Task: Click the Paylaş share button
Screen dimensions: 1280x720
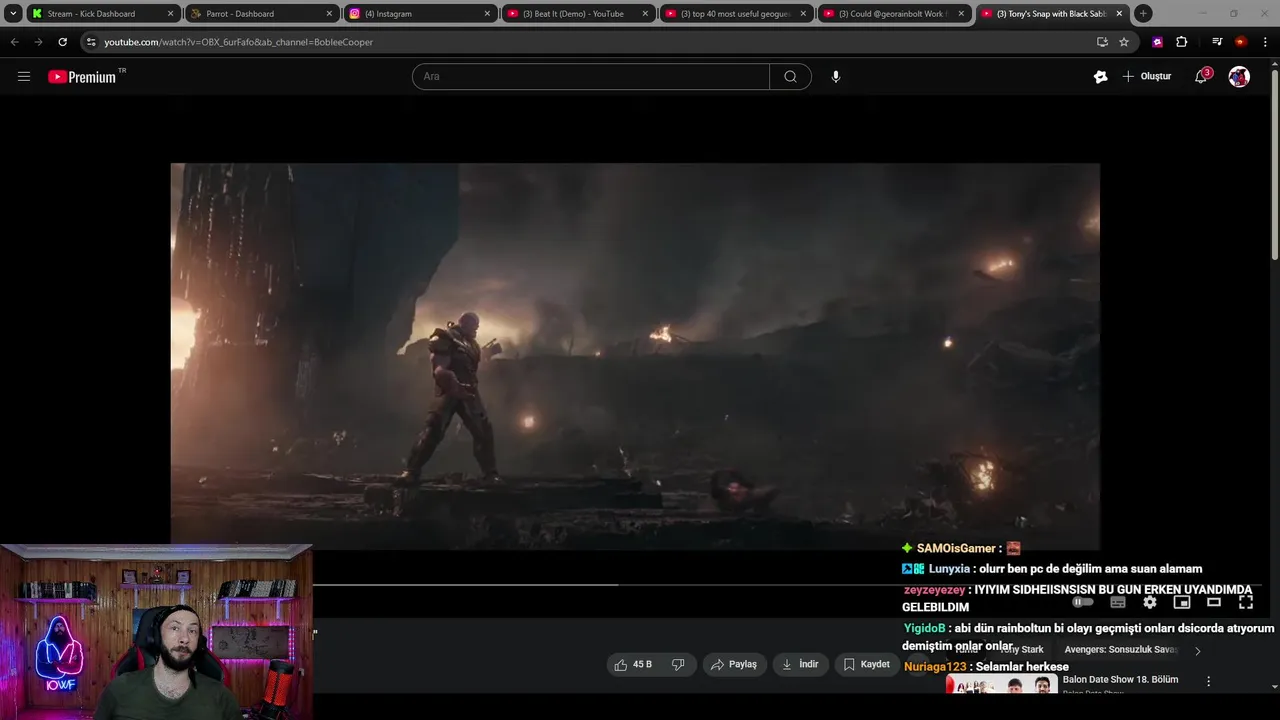Action: point(733,664)
